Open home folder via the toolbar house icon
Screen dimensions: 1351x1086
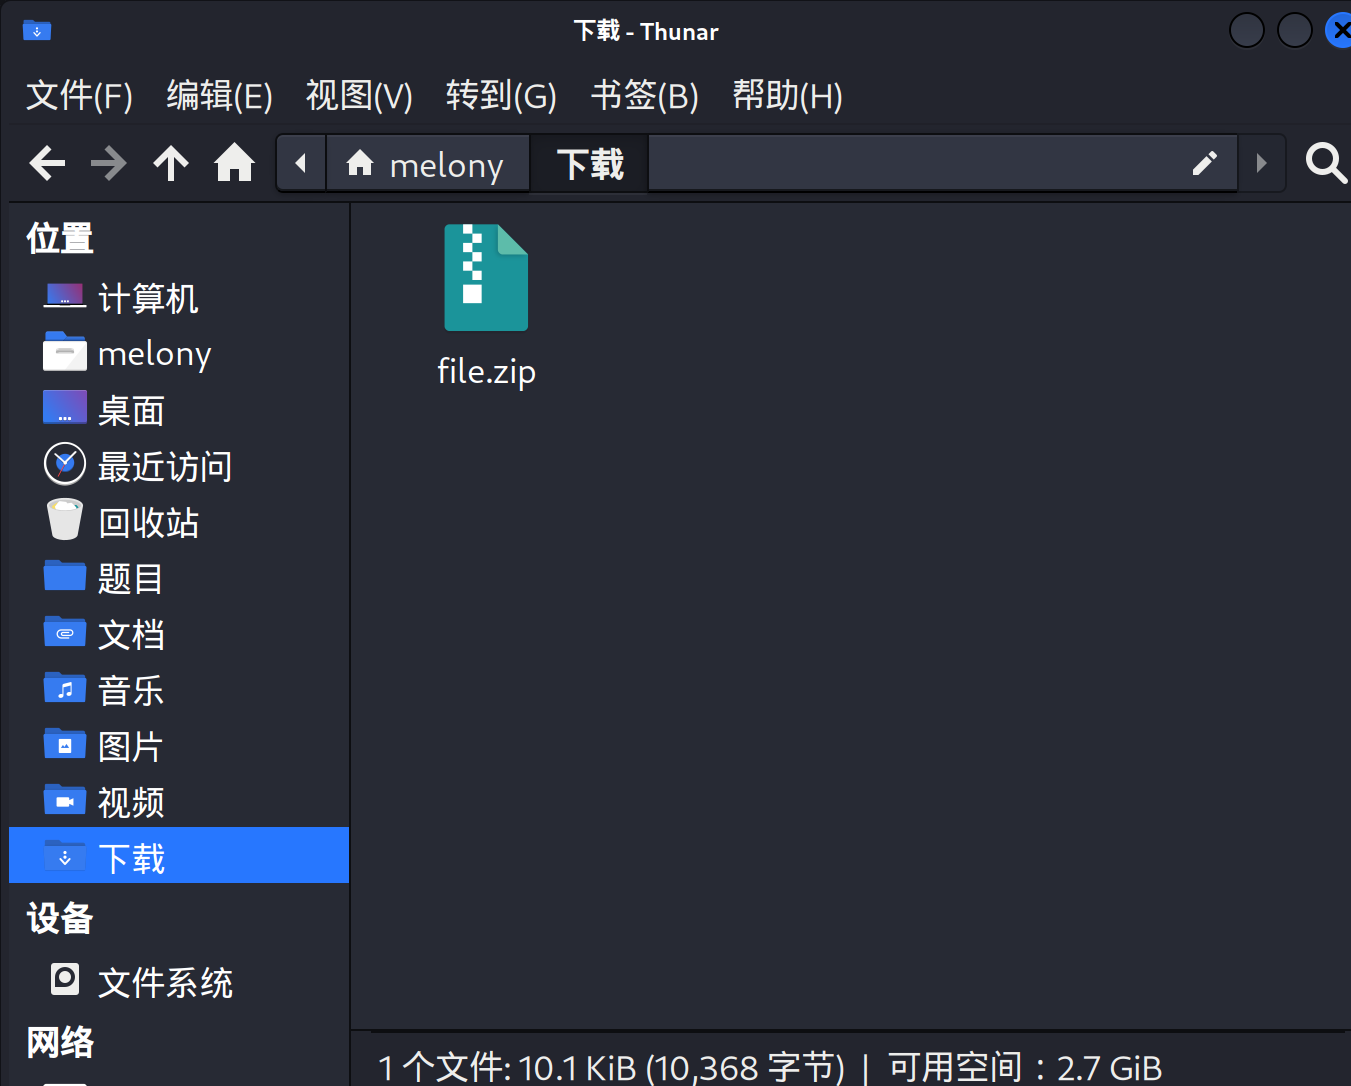click(x=234, y=163)
